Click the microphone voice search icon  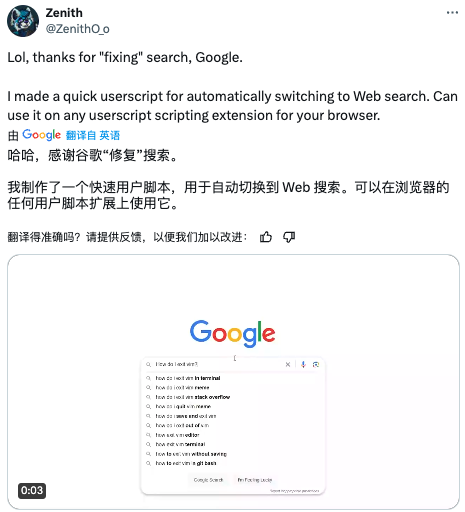point(303,364)
